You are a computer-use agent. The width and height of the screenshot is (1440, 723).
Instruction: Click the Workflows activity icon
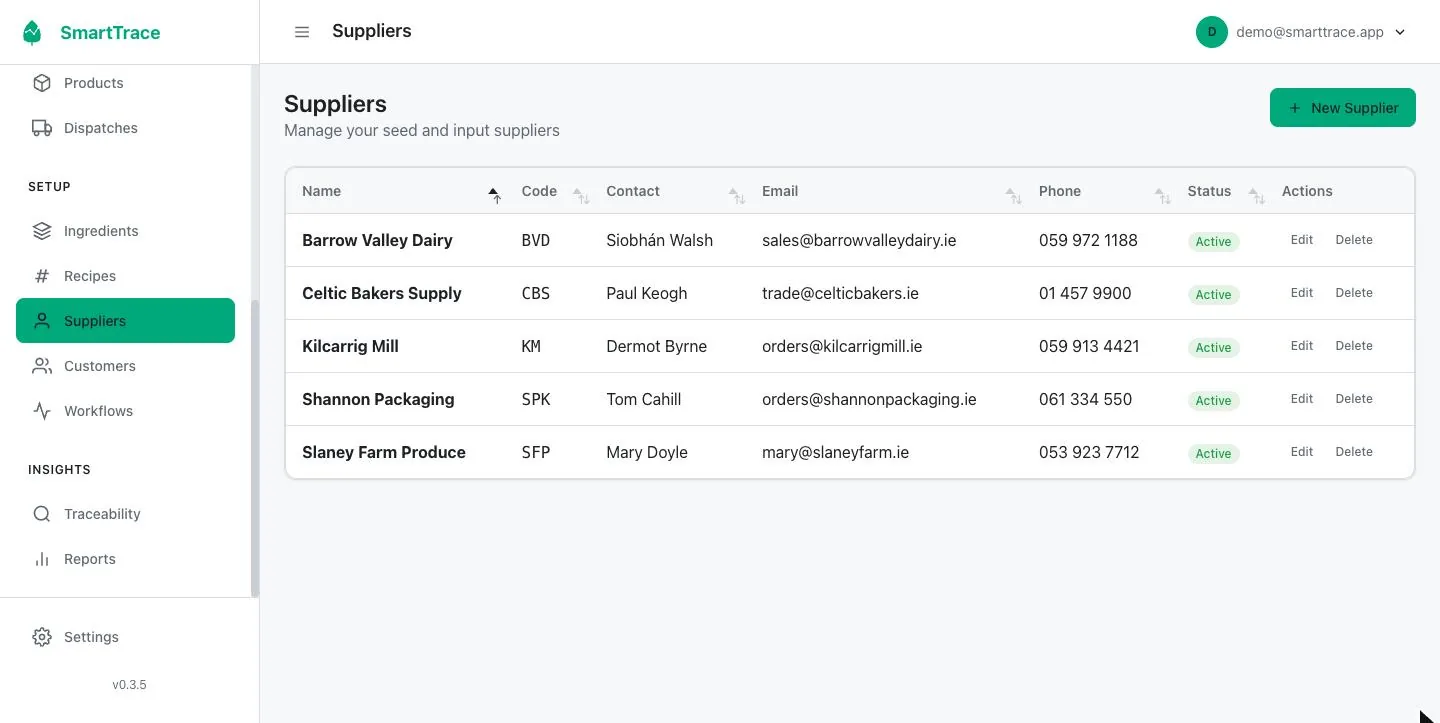42,411
